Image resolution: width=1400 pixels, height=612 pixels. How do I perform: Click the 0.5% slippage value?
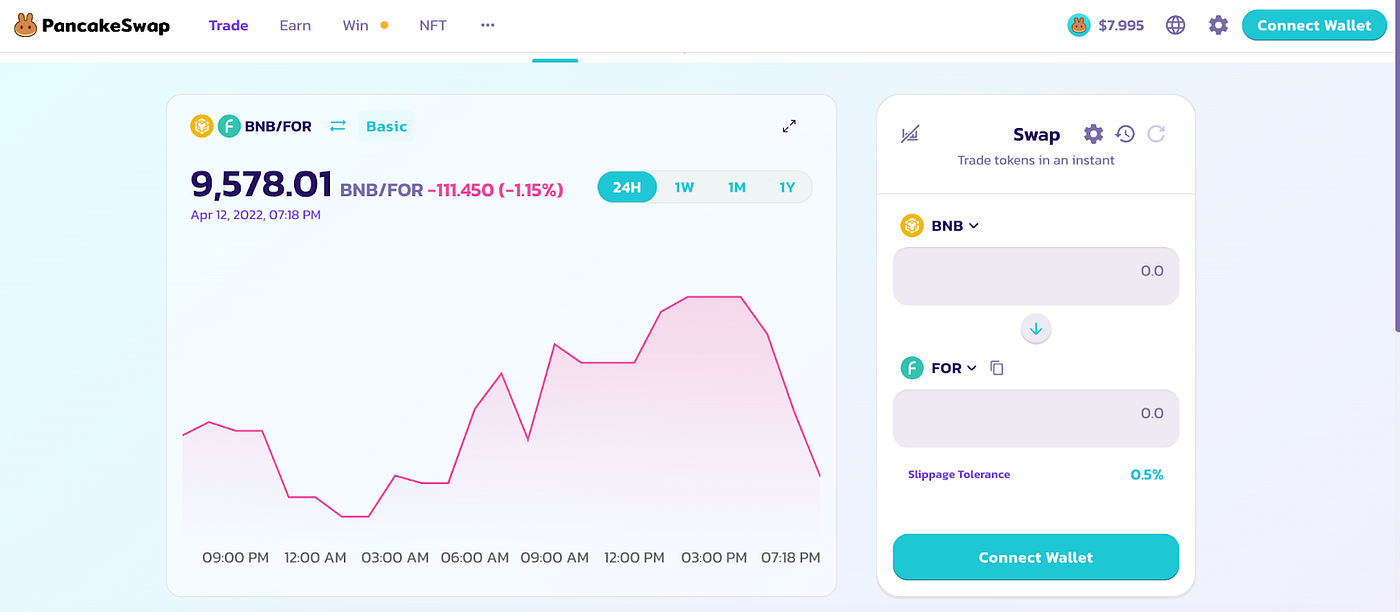[x=1147, y=475]
